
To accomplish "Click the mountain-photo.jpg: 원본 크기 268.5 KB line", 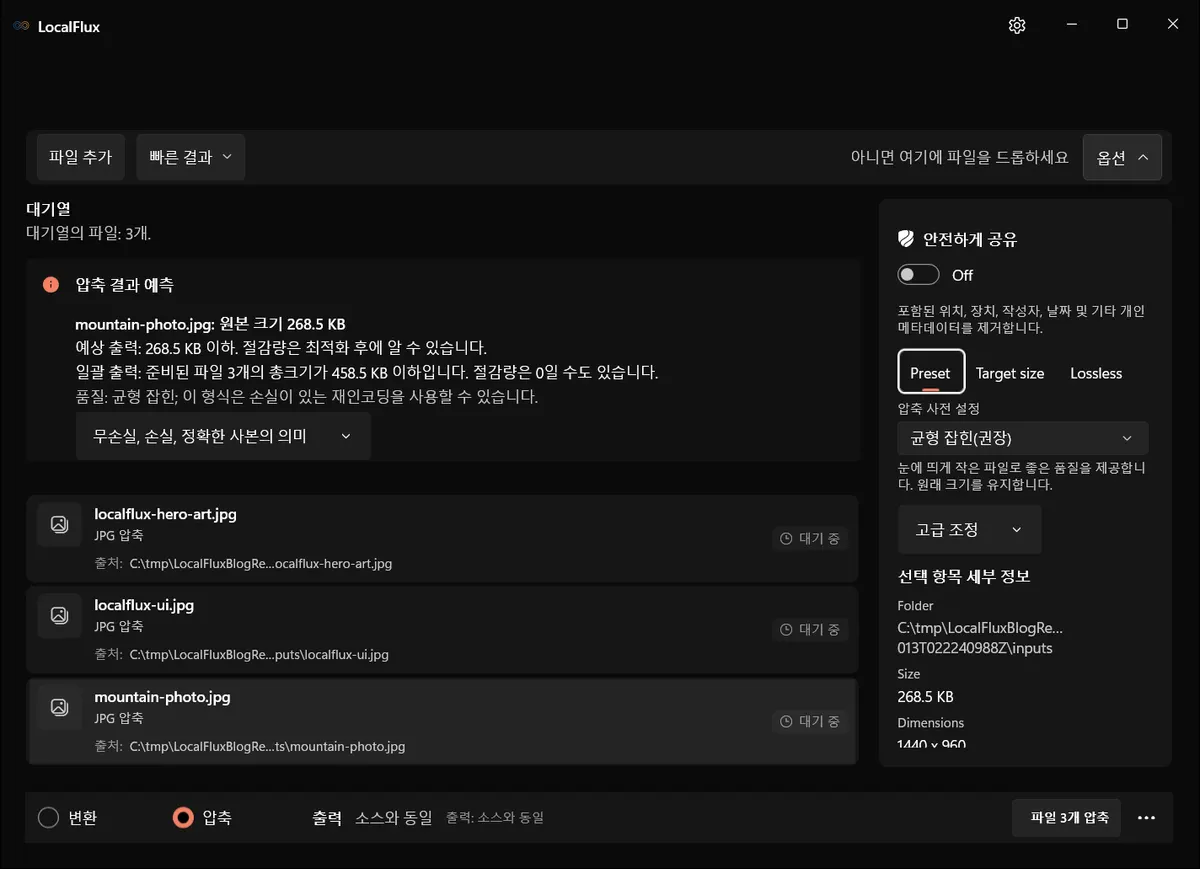I will pos(210,324).
